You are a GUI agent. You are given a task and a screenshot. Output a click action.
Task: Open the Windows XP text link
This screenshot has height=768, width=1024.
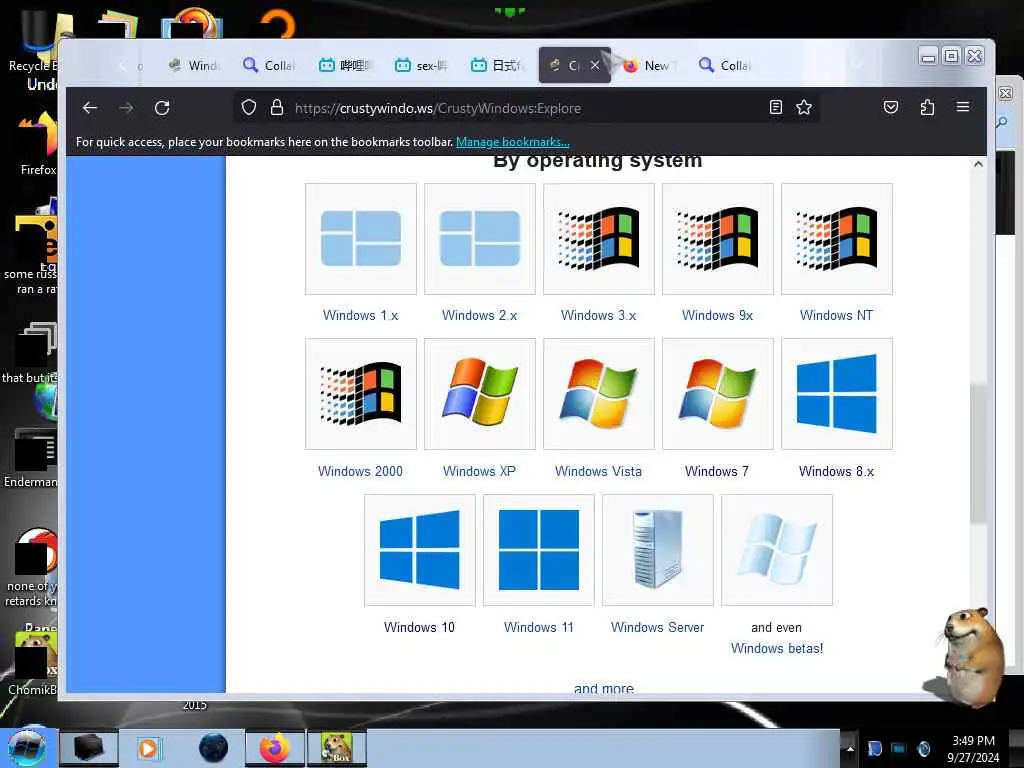point(479,471)
